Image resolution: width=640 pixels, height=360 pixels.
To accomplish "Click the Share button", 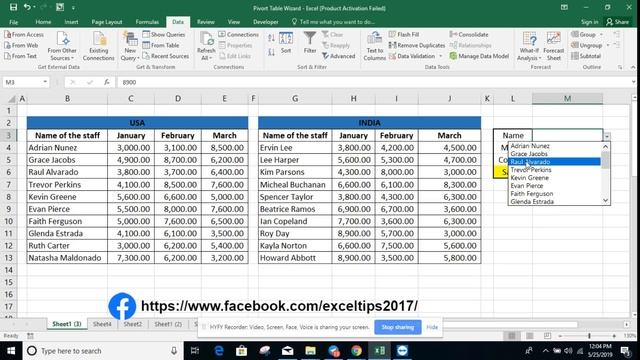I will click(x=618, y=22).
